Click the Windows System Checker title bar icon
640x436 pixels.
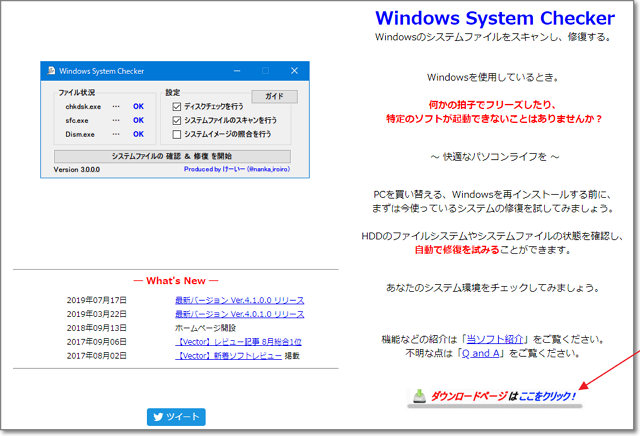(50, 71)
